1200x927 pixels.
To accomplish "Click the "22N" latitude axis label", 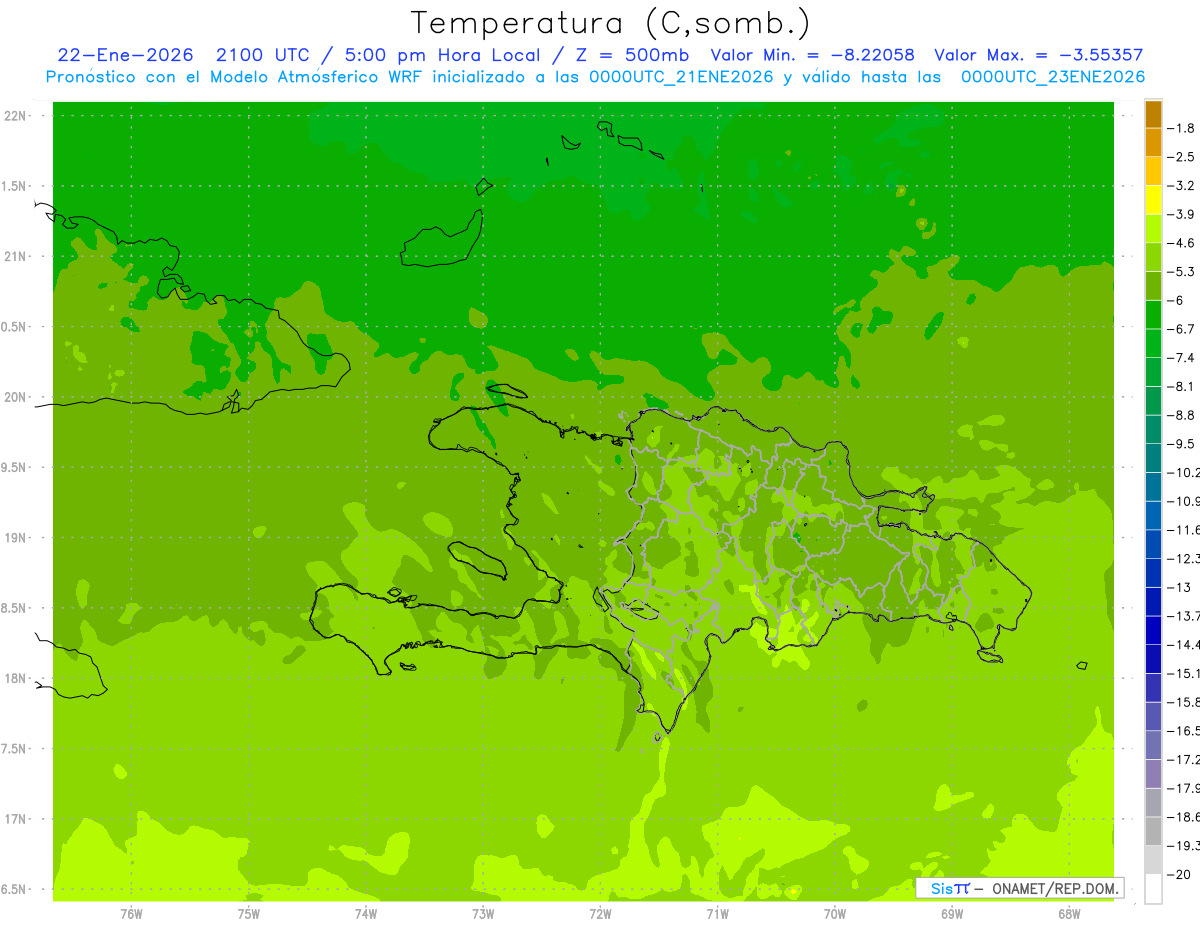I will pyautogui.click(x=15, y=116).
